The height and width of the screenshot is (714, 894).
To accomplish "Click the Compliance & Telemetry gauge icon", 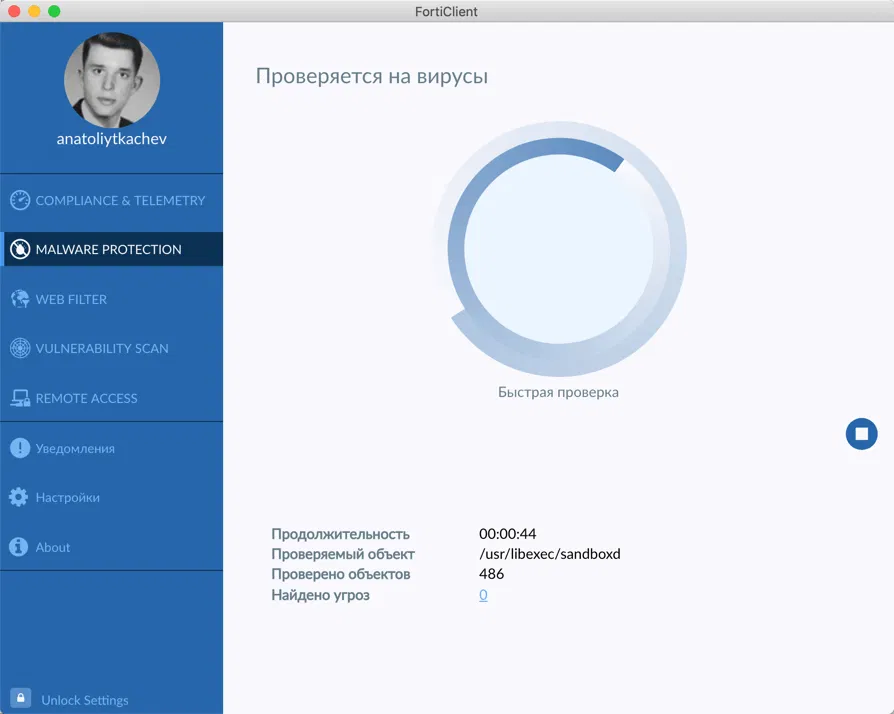I will pos(20,200).
